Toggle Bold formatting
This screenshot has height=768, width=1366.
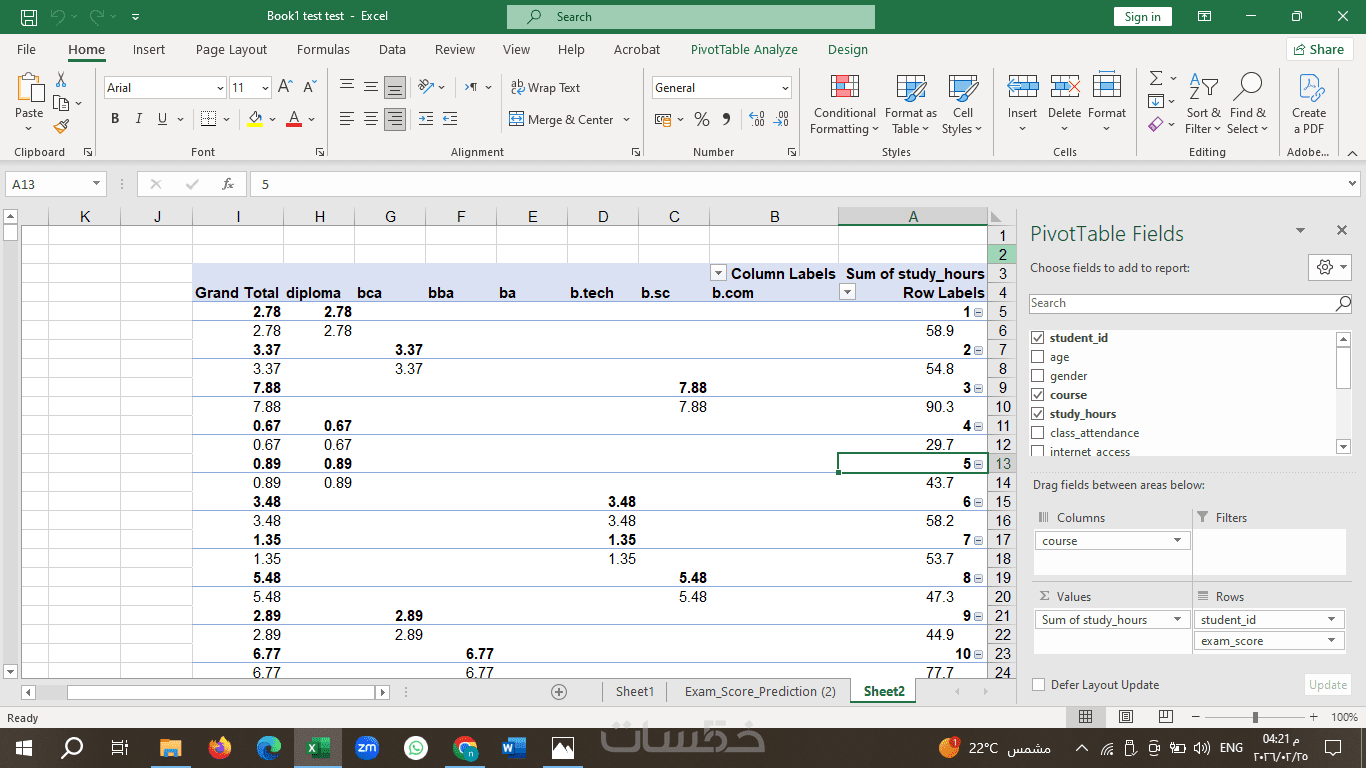pos(115,119)
